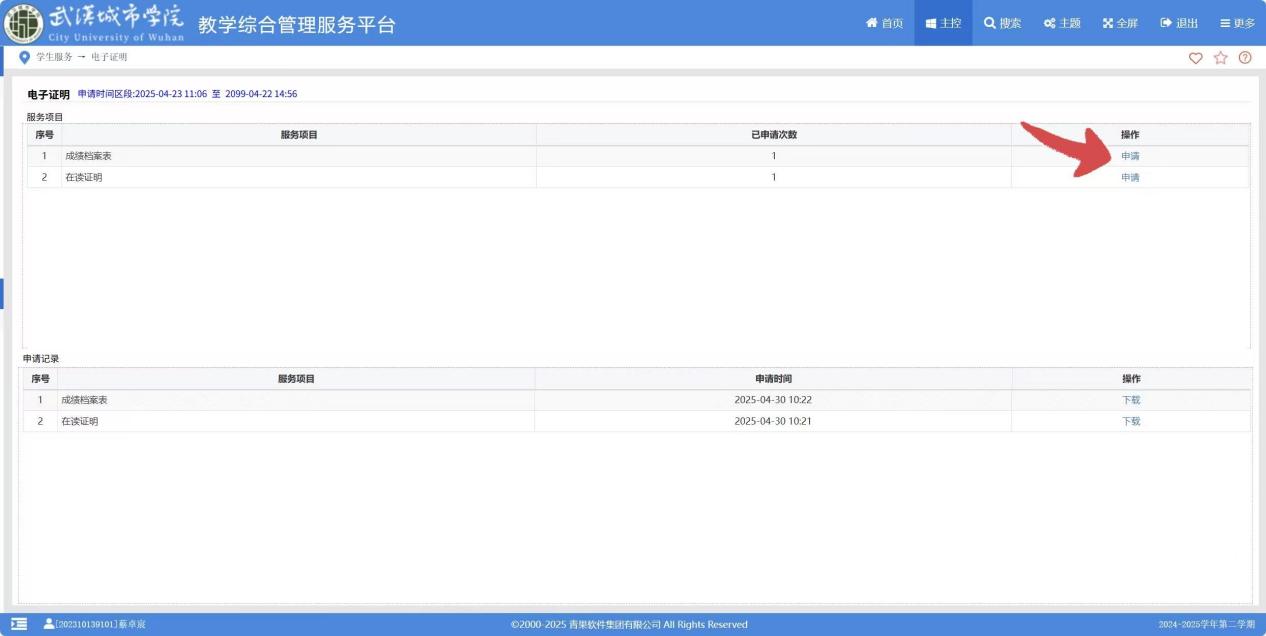Download the 成绩档案表 application record

(x=1131, y=400)
